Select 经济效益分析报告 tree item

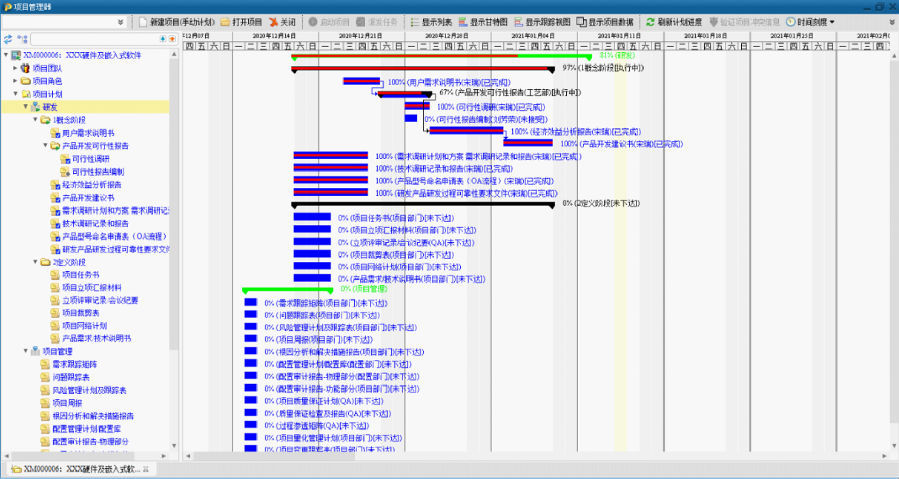[x=92, y=184]
